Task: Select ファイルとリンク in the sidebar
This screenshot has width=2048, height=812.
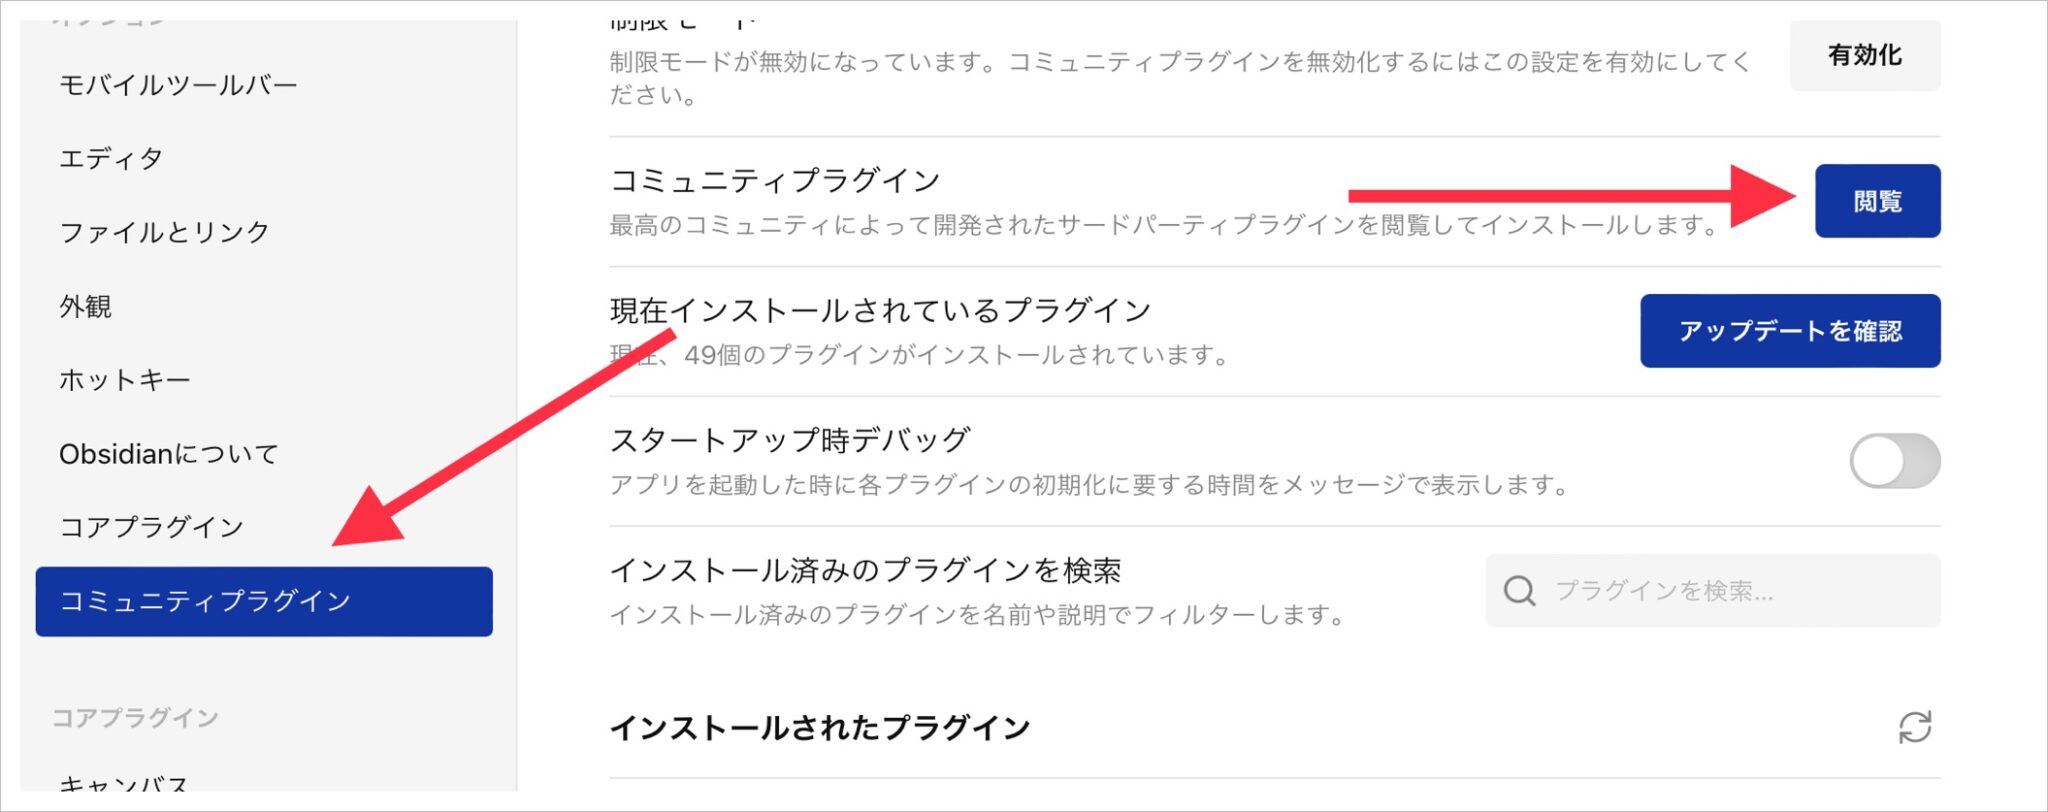Action: (x=164, y=232)
